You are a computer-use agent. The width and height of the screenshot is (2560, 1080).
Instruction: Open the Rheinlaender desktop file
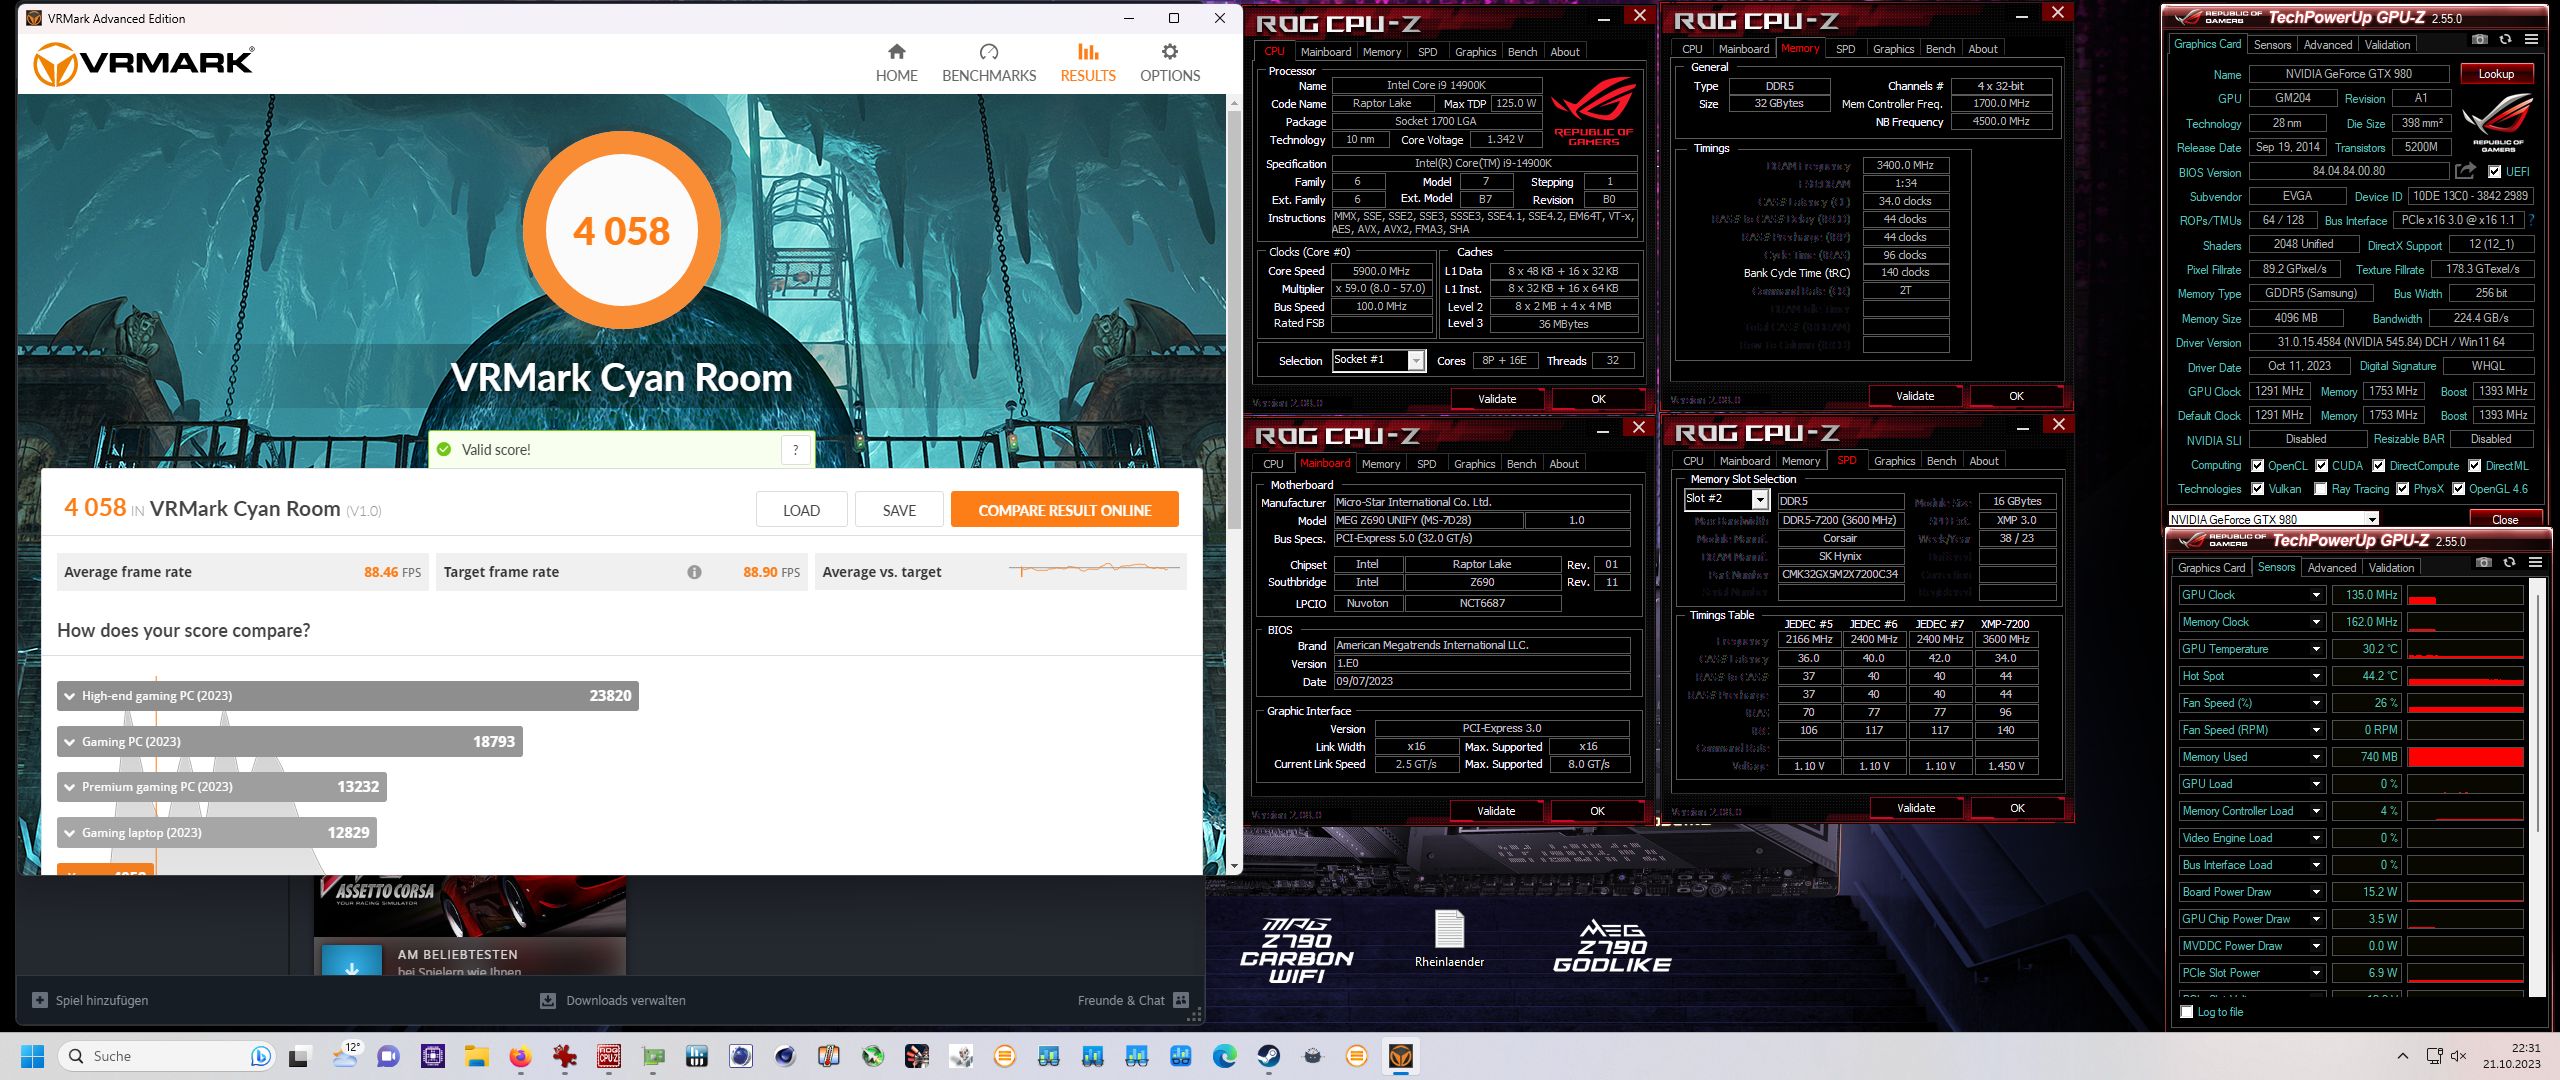click(x=1449, y=939)
